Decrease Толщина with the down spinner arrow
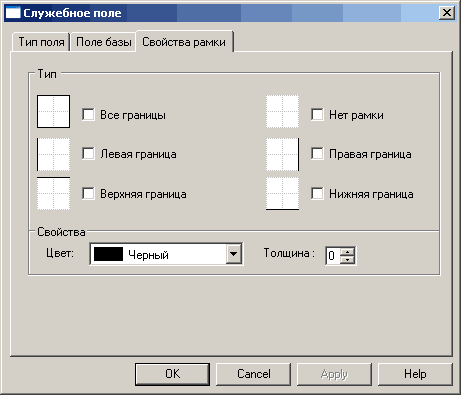This screenshot has width=461, height=395. pyautogui.click(x=348, y=260)
